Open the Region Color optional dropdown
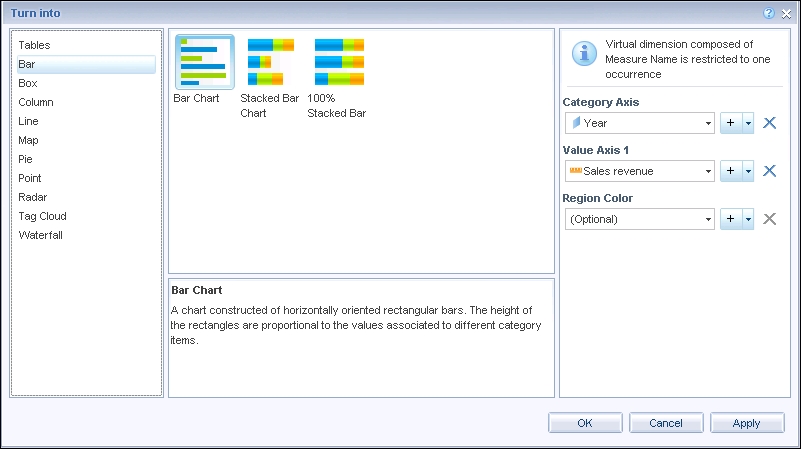 click(x=708, y=219)
